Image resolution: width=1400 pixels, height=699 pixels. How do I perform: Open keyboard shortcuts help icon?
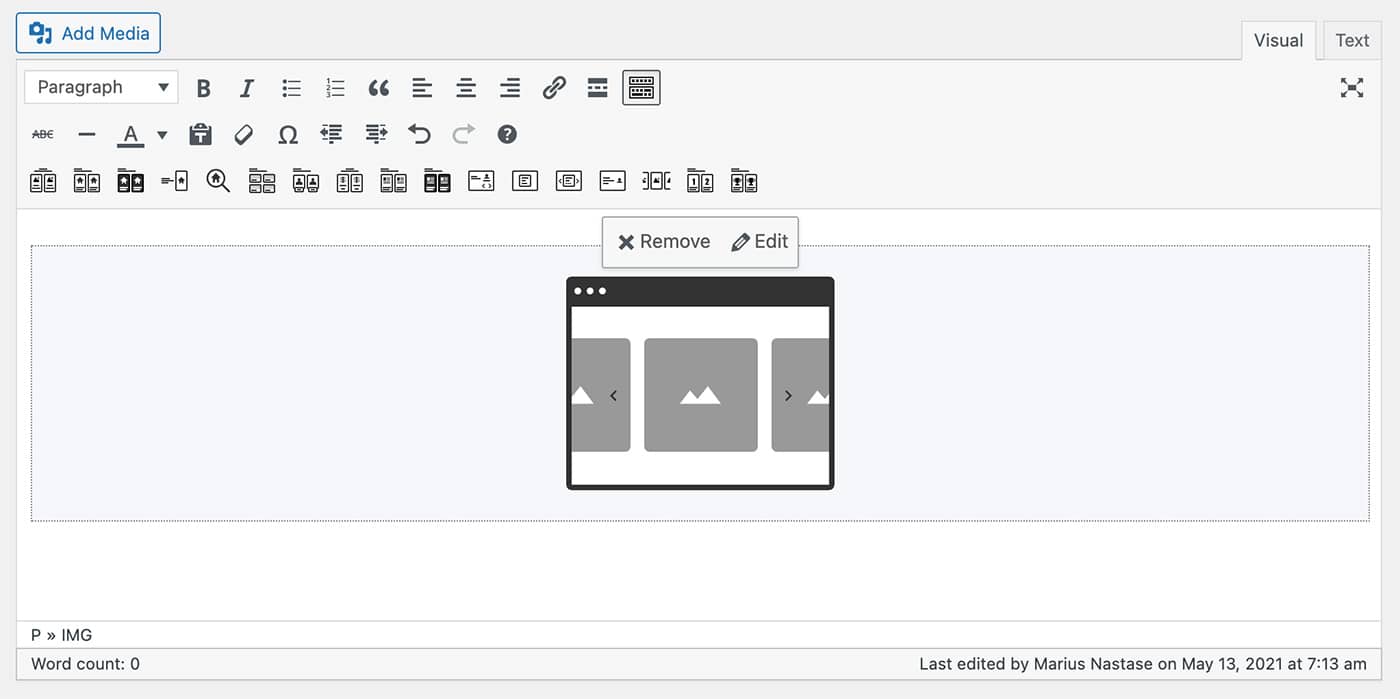[x=507, y=134]
